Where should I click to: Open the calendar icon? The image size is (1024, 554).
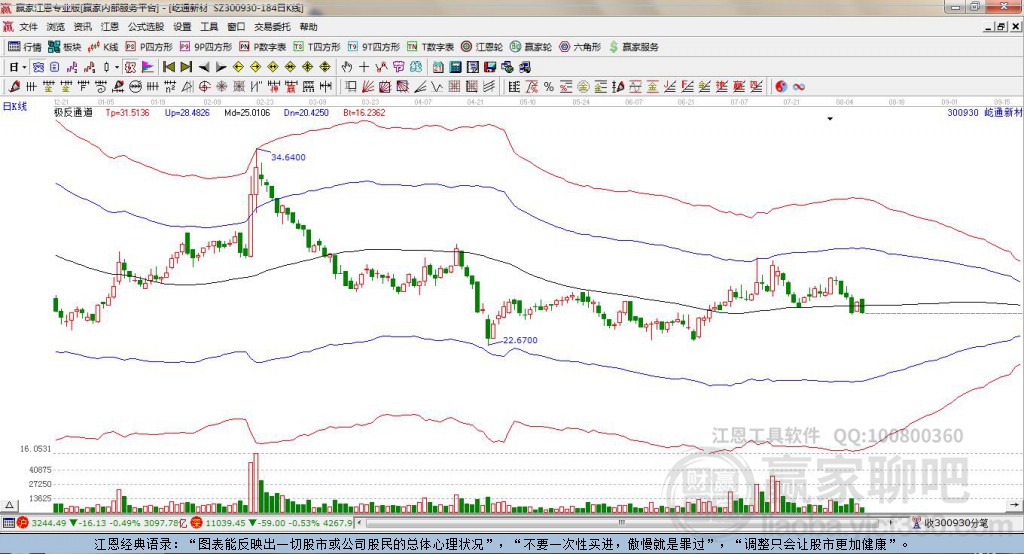(x=438, y=67)
